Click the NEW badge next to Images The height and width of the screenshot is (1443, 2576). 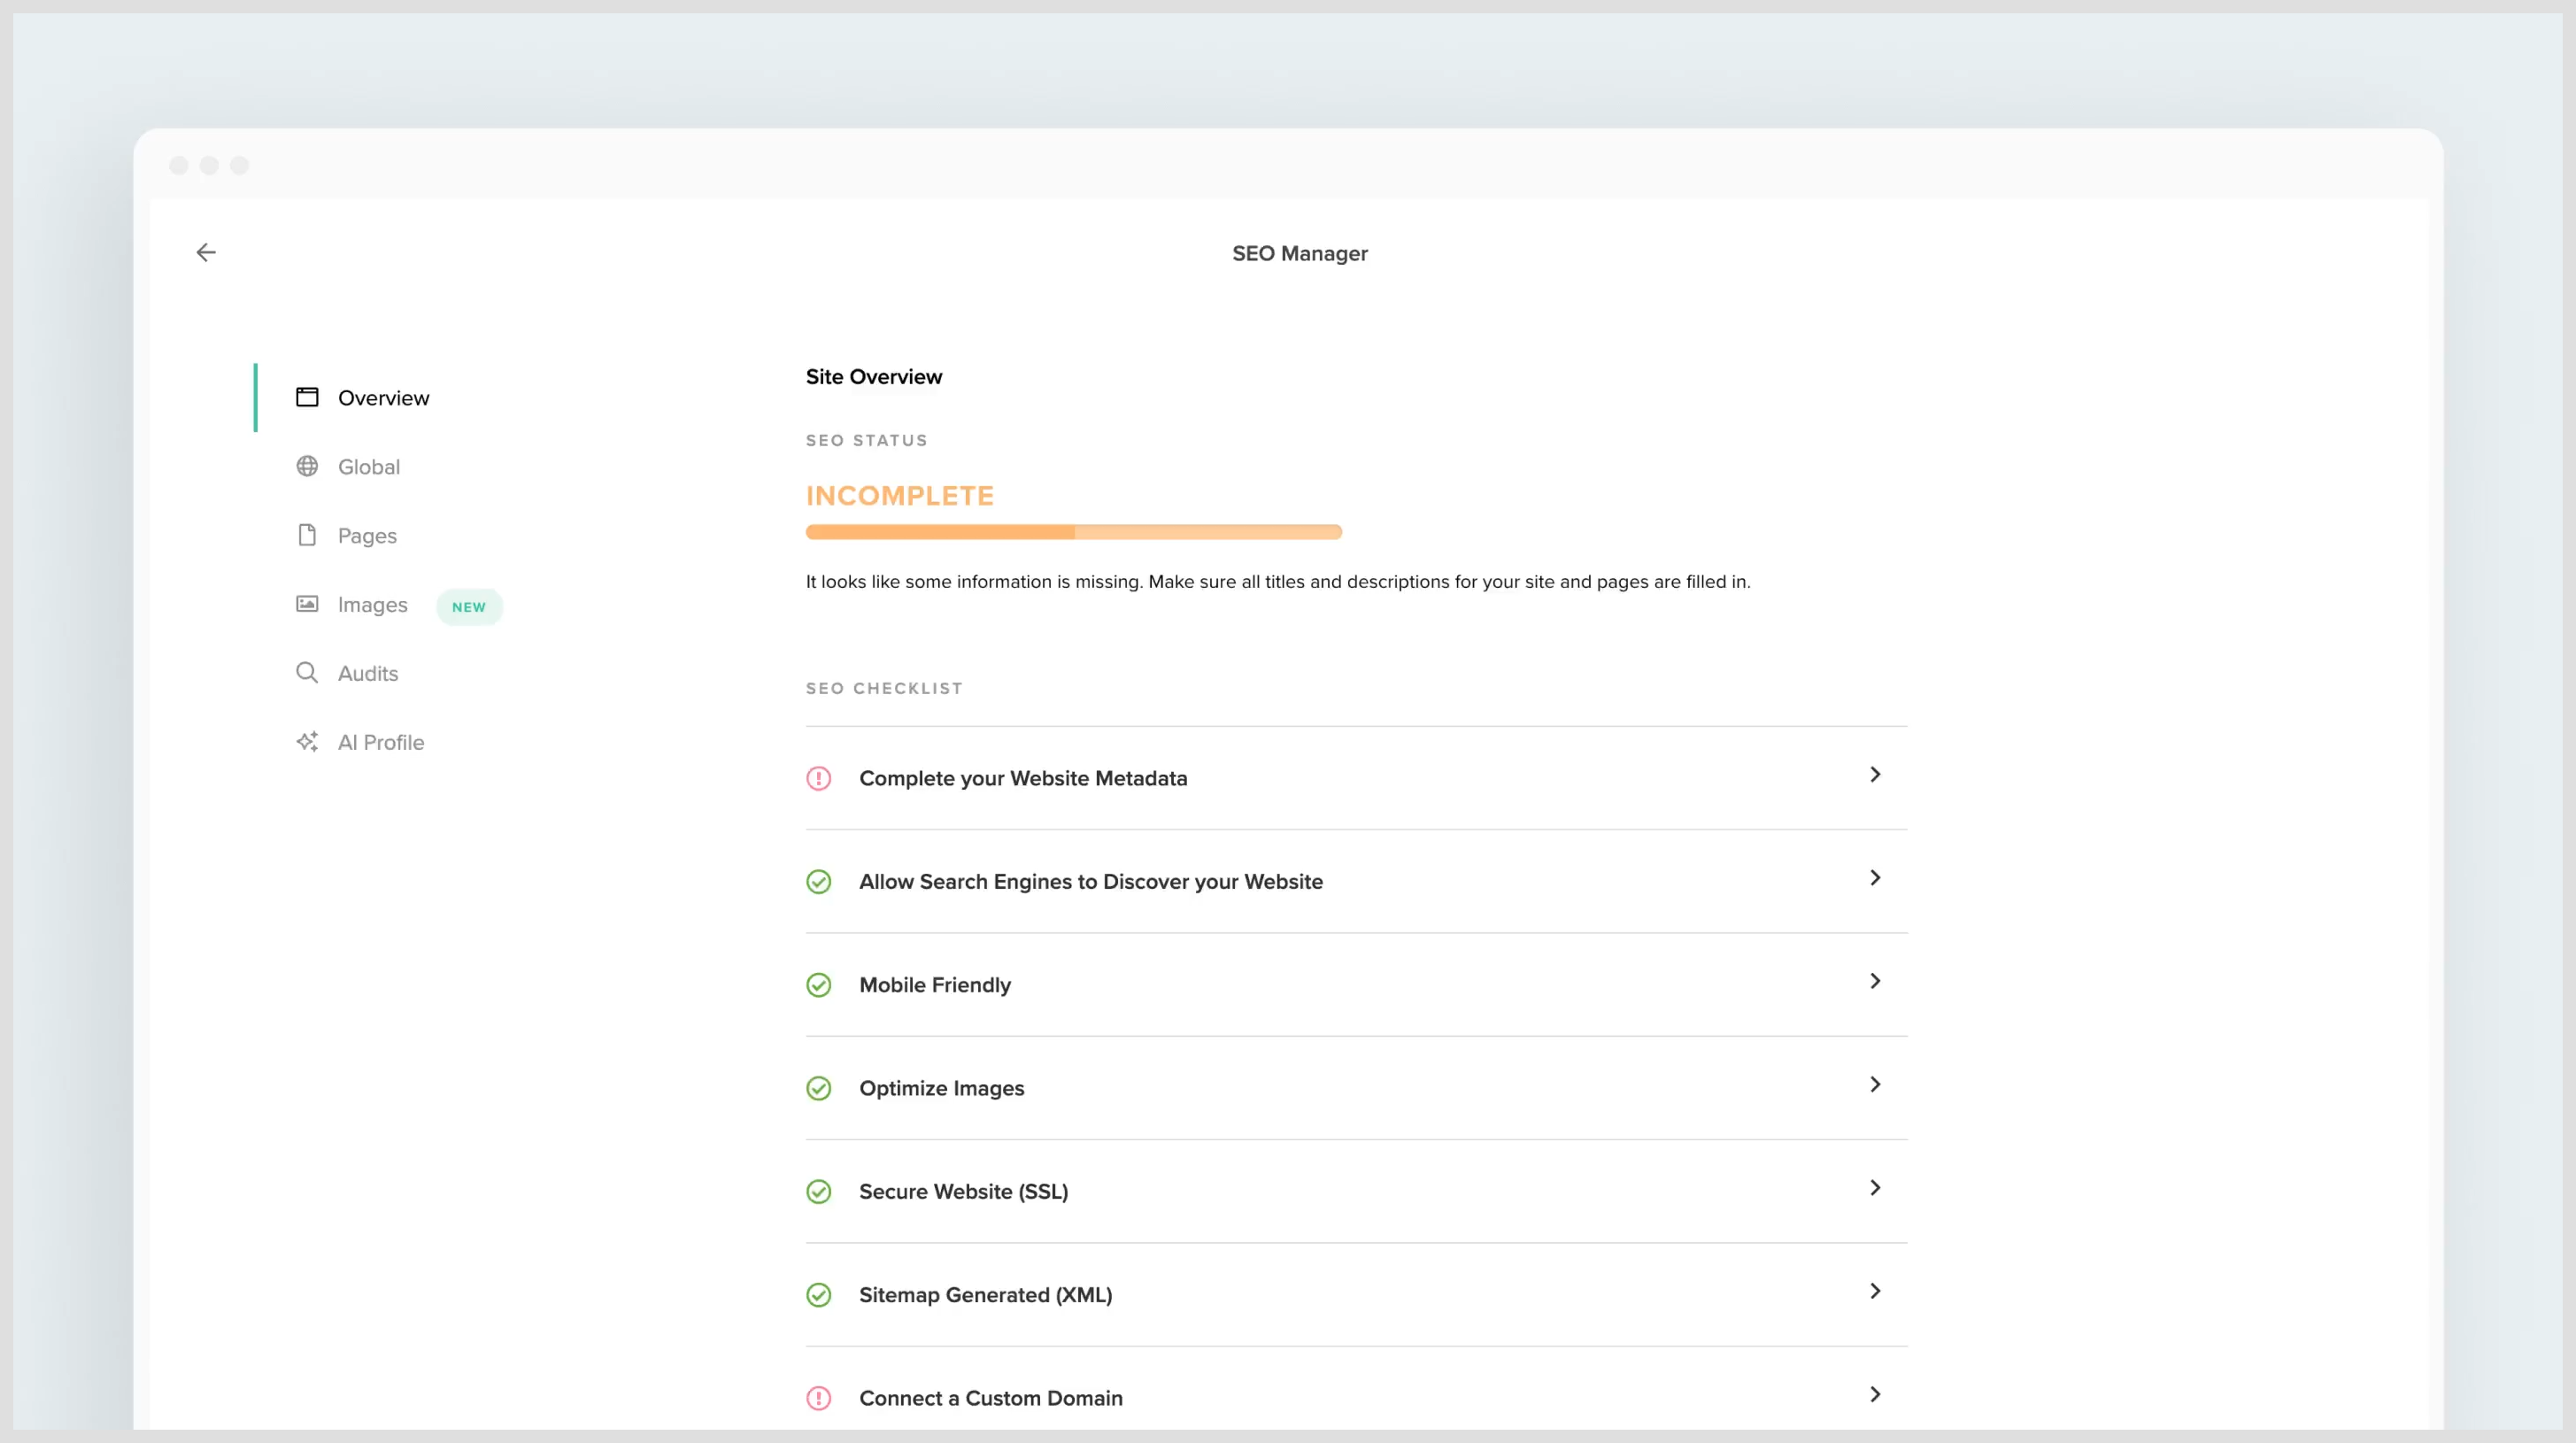pos(469,607)
